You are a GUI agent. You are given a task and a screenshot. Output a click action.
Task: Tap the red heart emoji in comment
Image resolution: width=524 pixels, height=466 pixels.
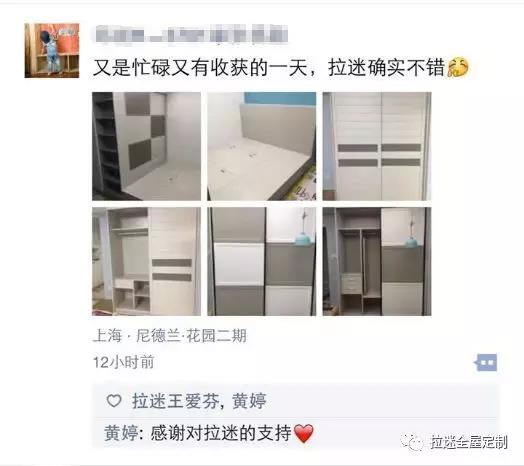coord(303,433)
